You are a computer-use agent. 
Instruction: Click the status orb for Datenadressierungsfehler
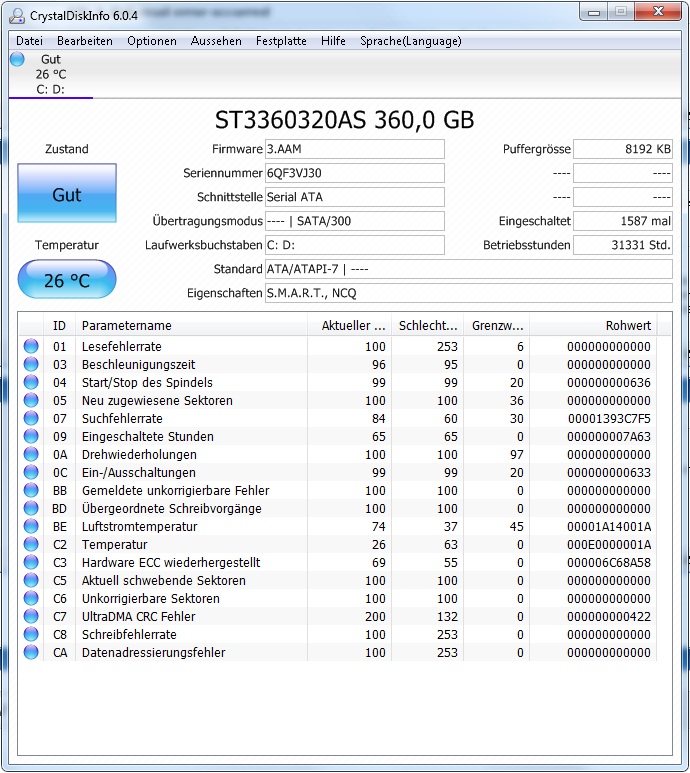point(31,652)
